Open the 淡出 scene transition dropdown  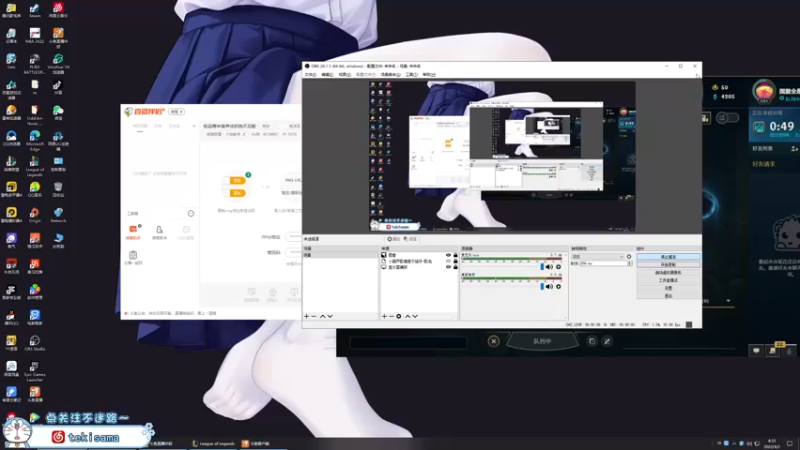[x=597, y=257]
